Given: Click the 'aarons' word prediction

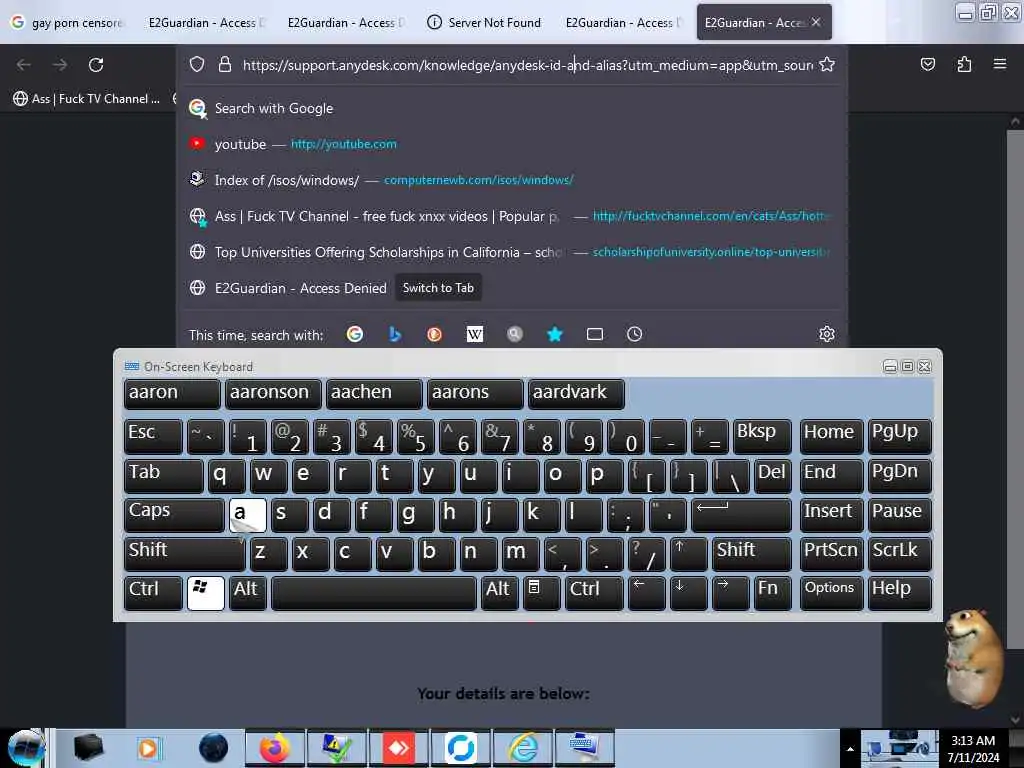Looking at the screenshot, I should pos(475,394).
